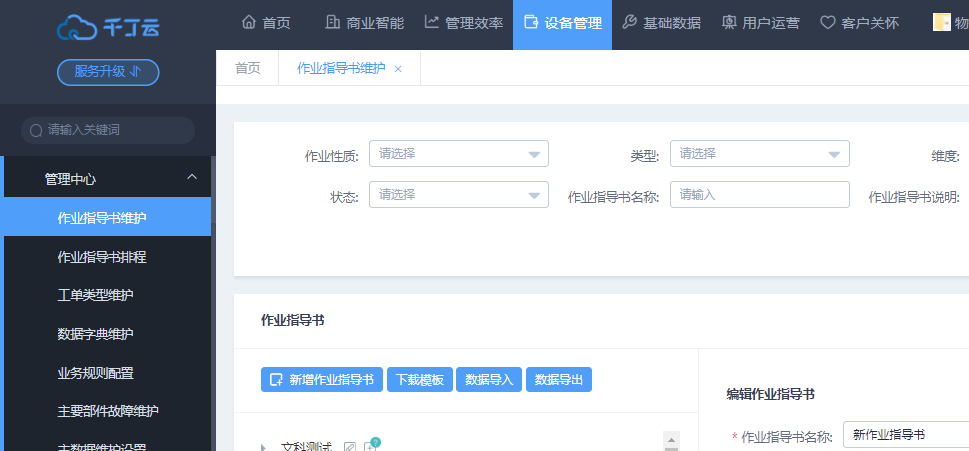Expand the 文科测试 tree node
Image resolution: width=969 pixels, height=451 pixels.
pyautogui.click(x=263, y=447)
